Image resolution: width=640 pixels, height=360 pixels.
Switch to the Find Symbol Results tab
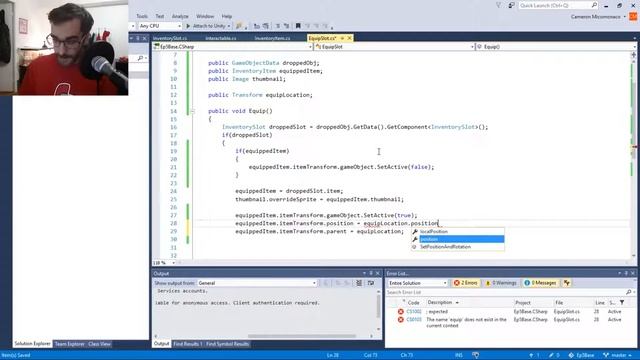[227, 344]
